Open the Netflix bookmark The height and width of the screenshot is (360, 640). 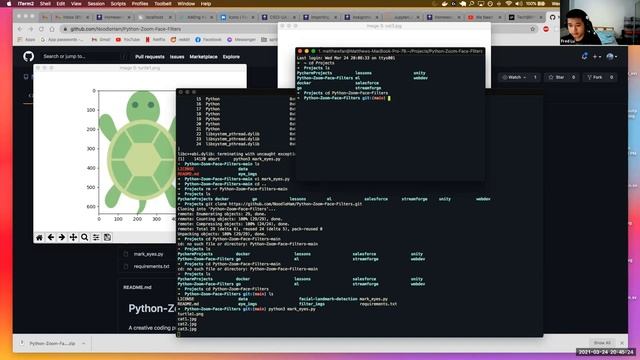point(155,40)
